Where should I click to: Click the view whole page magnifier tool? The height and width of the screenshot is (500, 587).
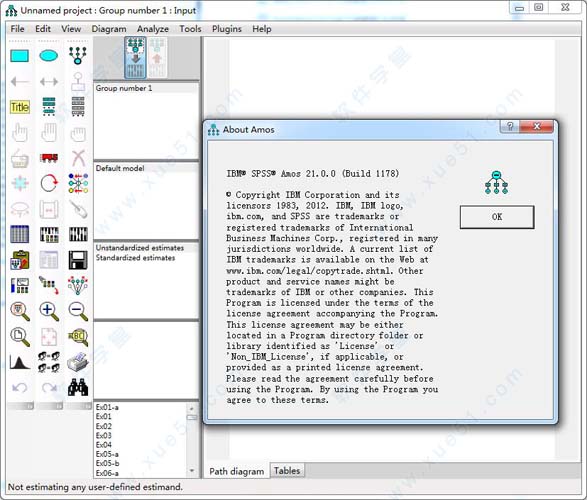[x=19, y=337]
